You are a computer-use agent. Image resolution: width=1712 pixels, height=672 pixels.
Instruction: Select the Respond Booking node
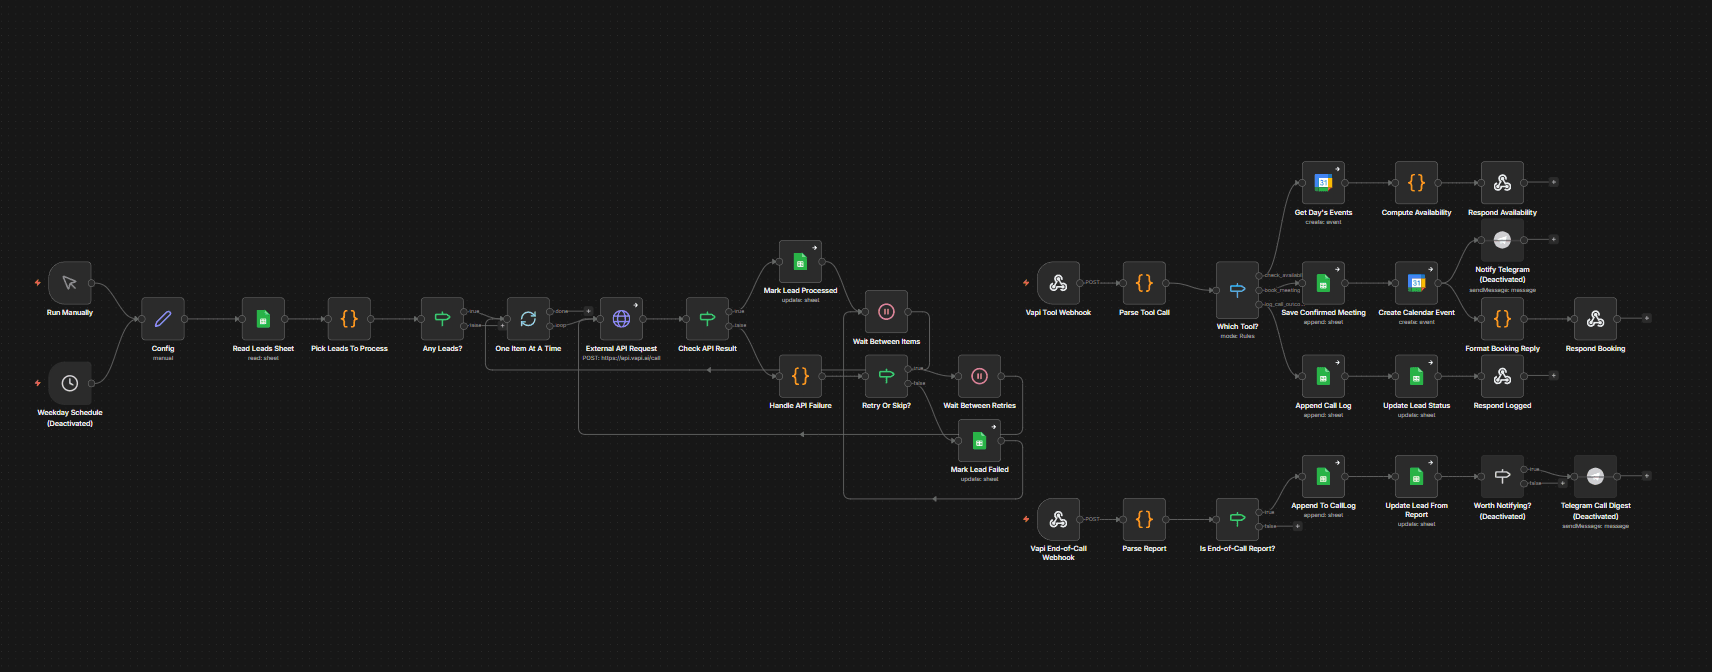point(1595,319)
